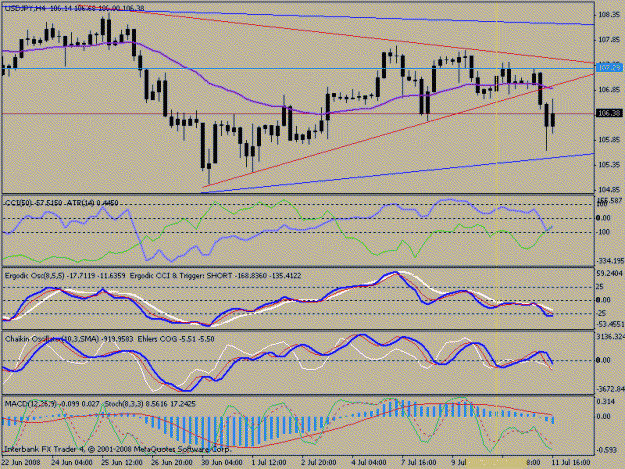Click the -3672.84 scale value
The height and width of the screenshot is (469, 625).
coord(610,389)
